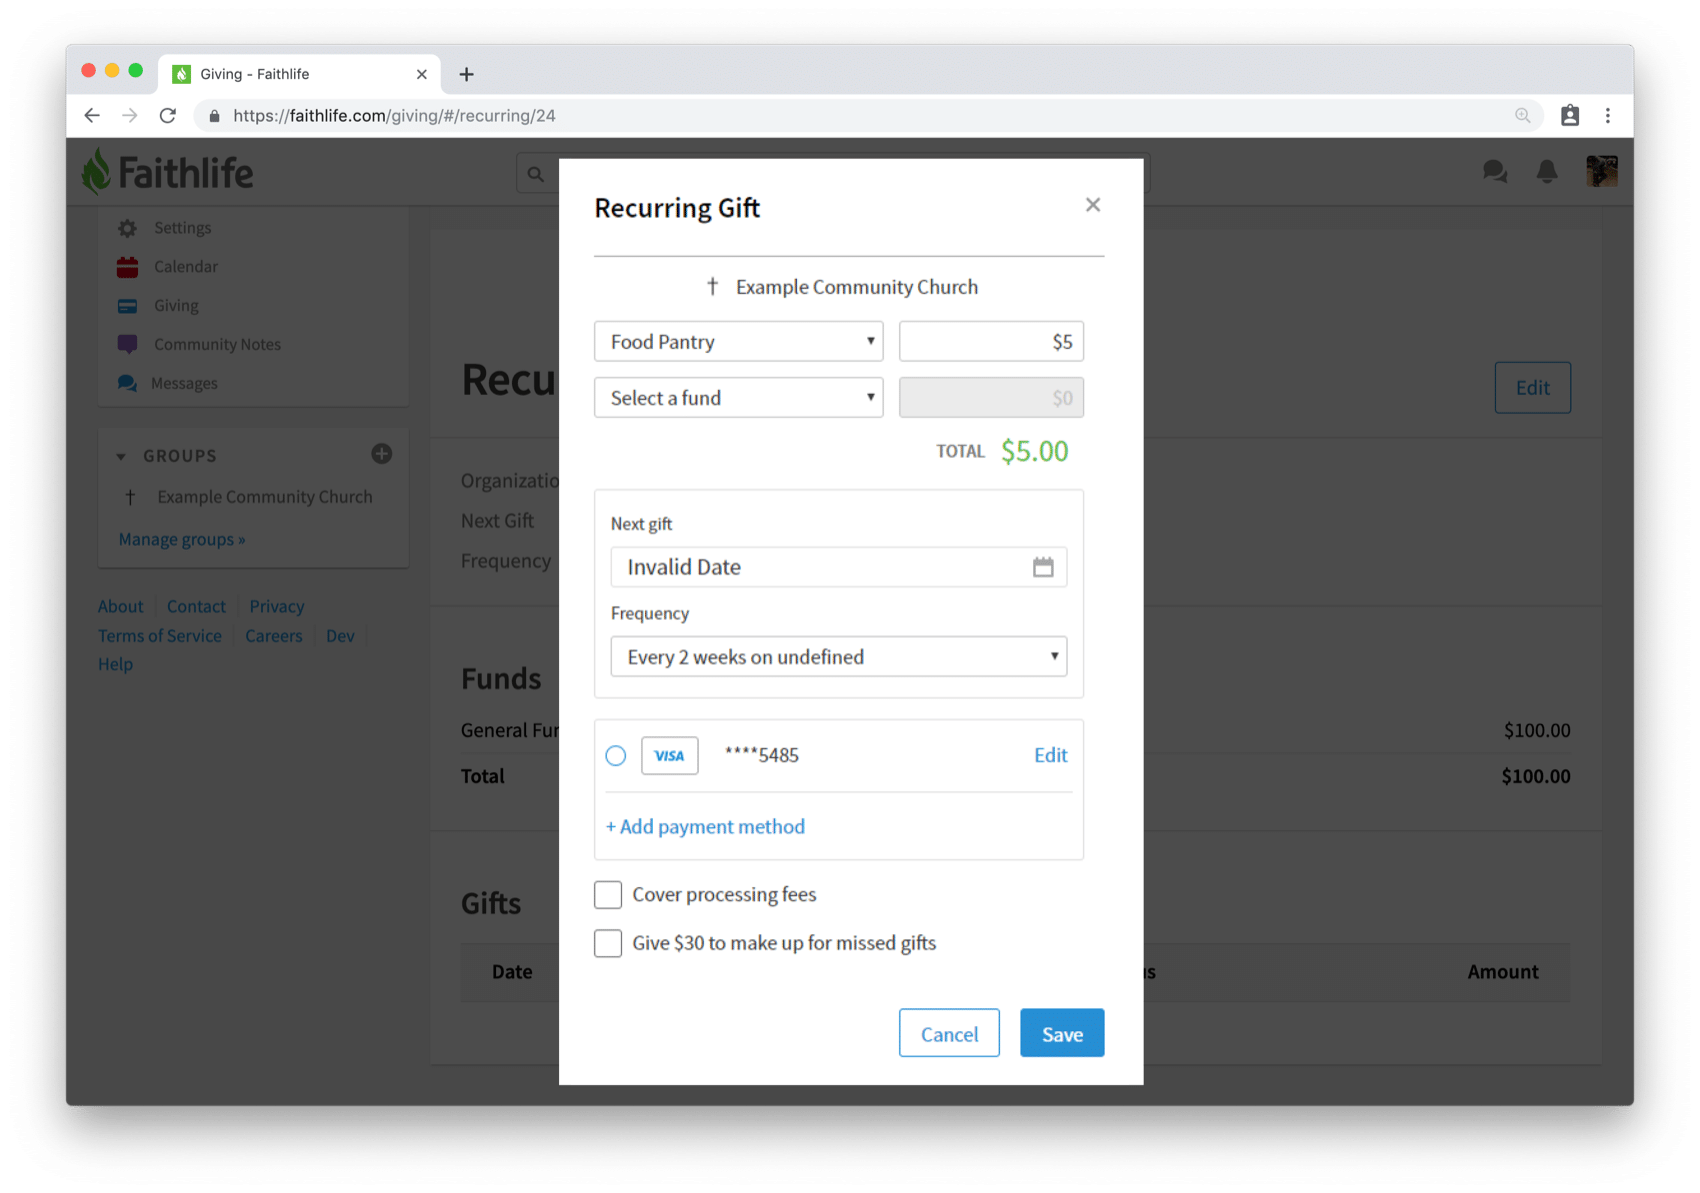Click the Giving card icon

coord(127,306)
